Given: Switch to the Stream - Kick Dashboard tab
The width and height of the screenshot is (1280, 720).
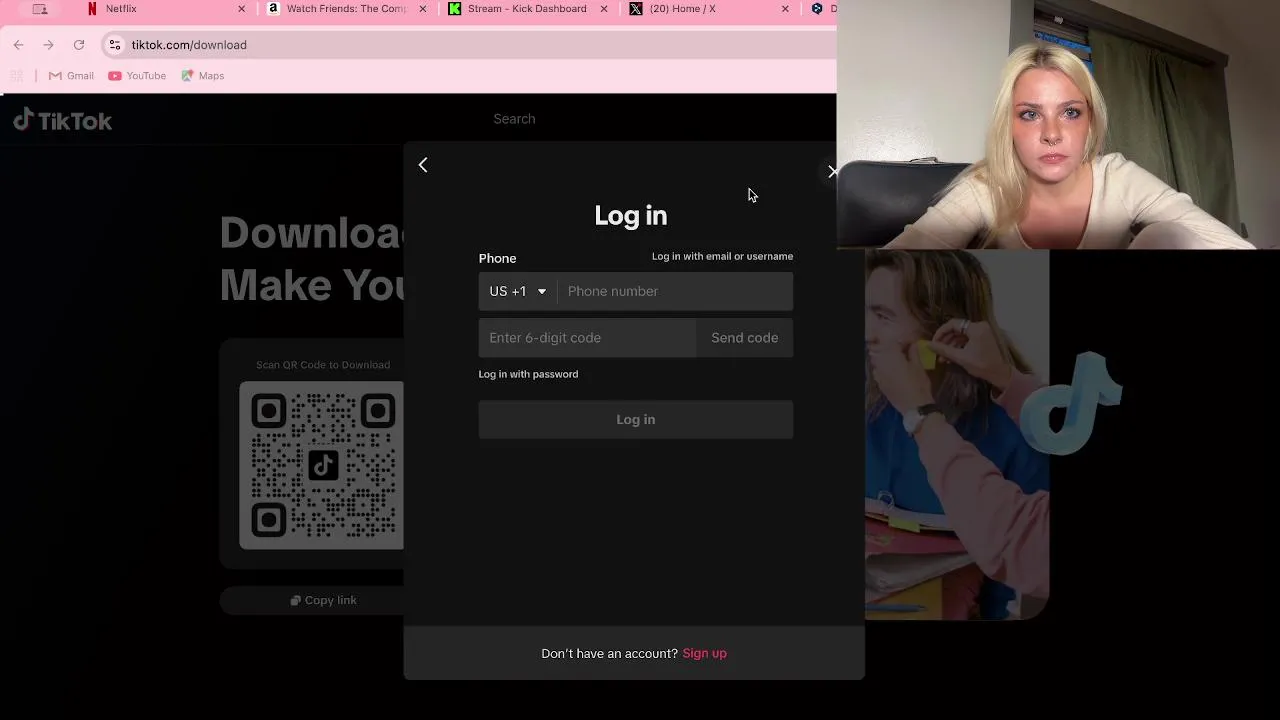Looking at the screenshot, I should [527, 9].
